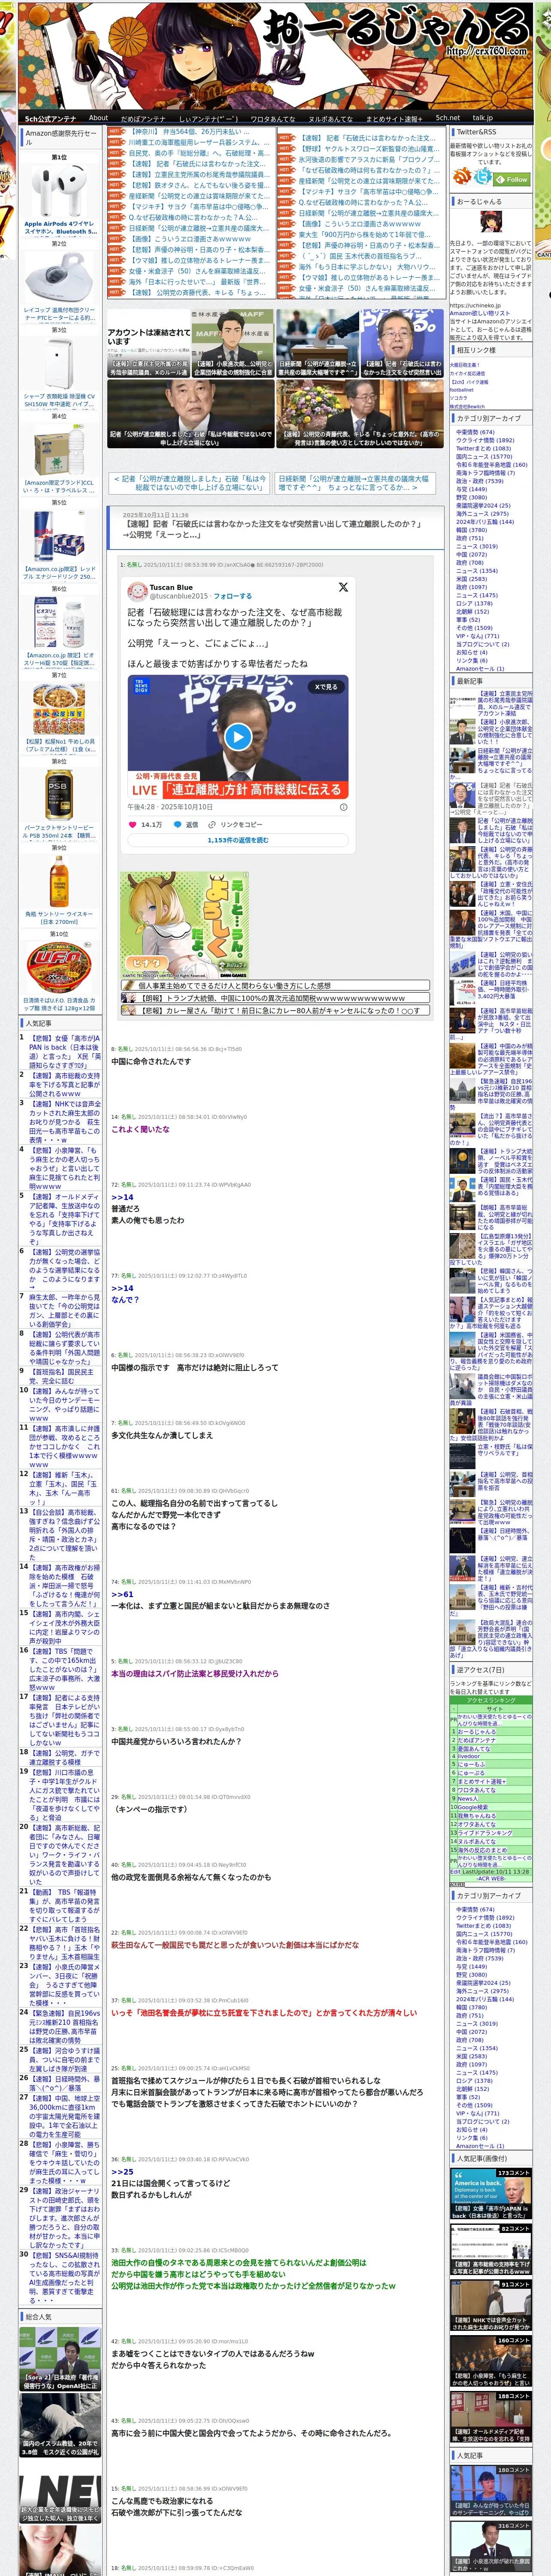This screenshot has width=551, height=2576.
Task: Click the green Follow button
Action: pos(513,179)
